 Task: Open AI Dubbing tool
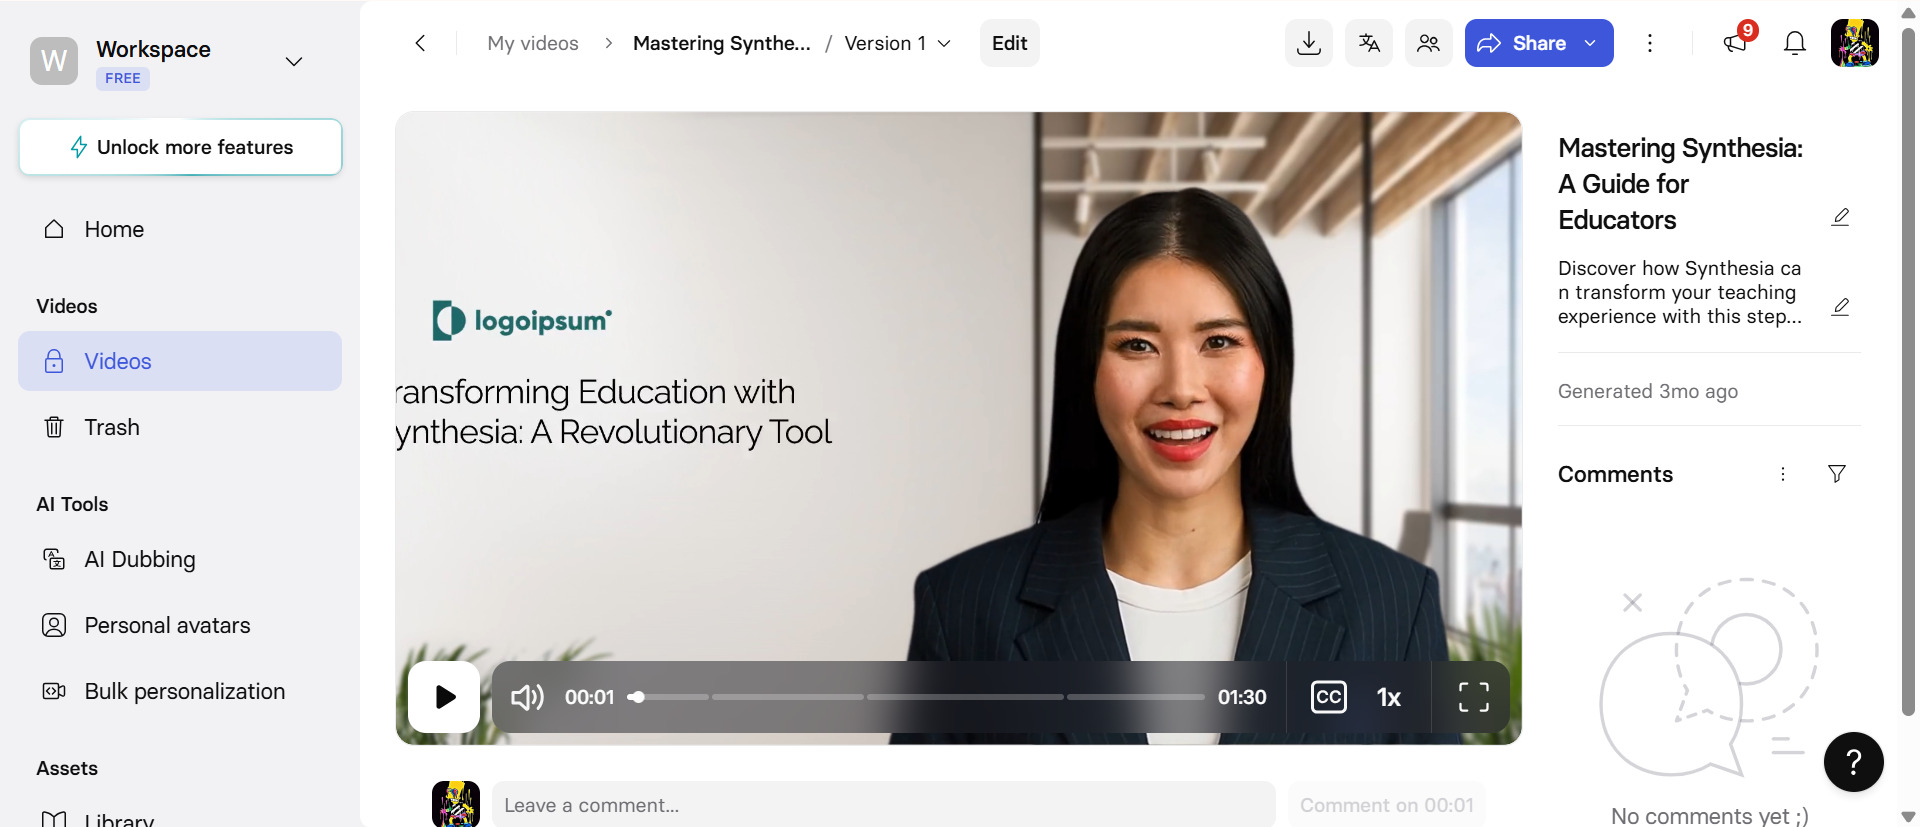coord(180,559)
